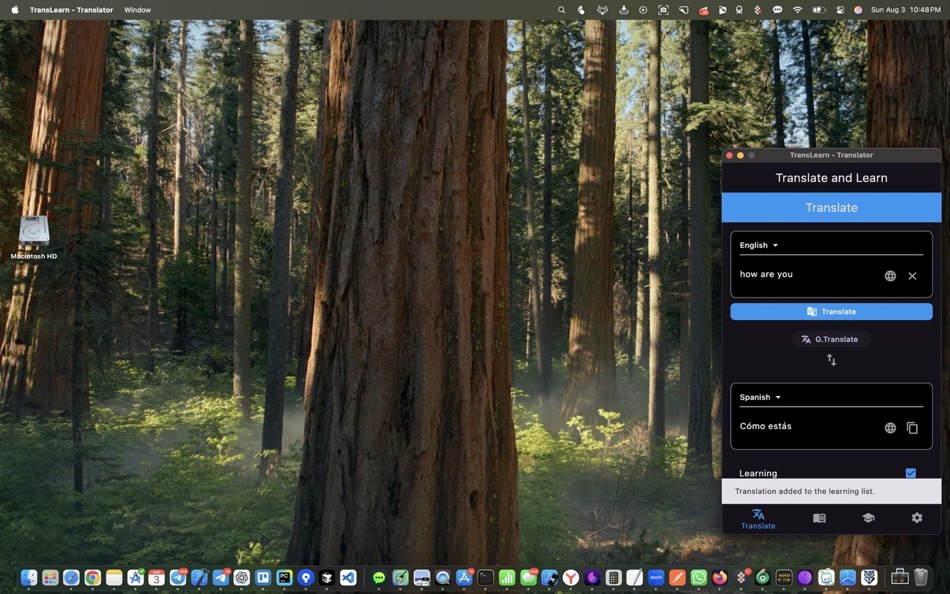Open the TransLearn - Translator app menu
This screenshot has height=594, width=950.
(x=71, y=10)
